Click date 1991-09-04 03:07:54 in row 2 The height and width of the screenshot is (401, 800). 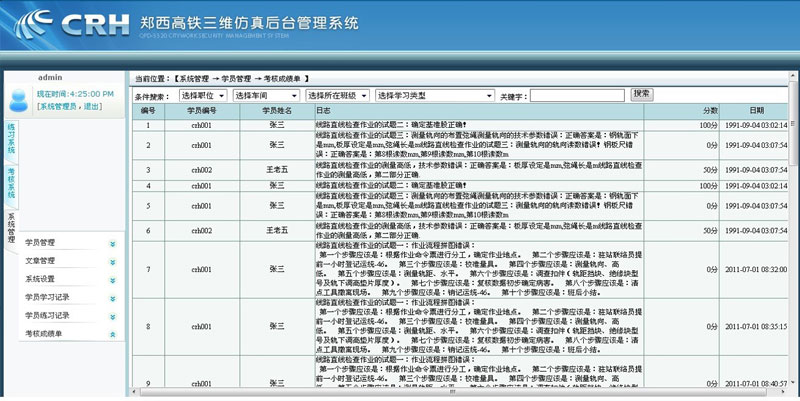(x=756, y=146)
